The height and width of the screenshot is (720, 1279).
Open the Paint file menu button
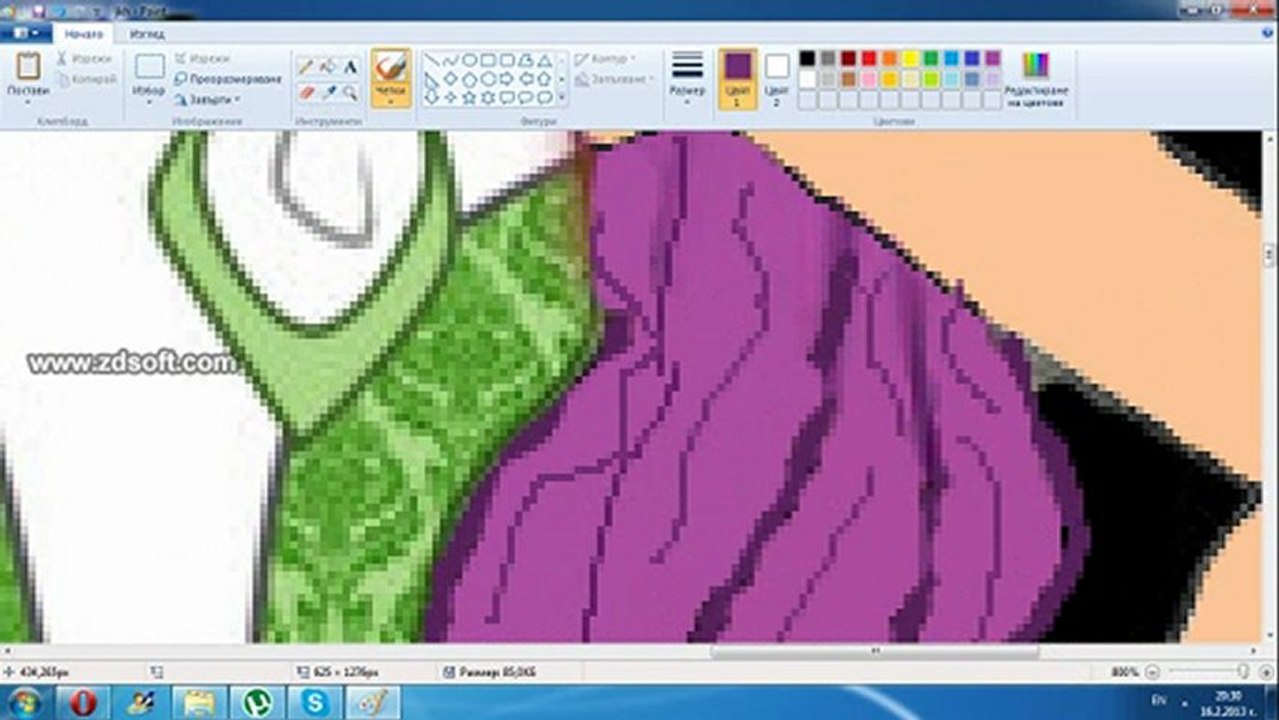[x=26, y=34]
